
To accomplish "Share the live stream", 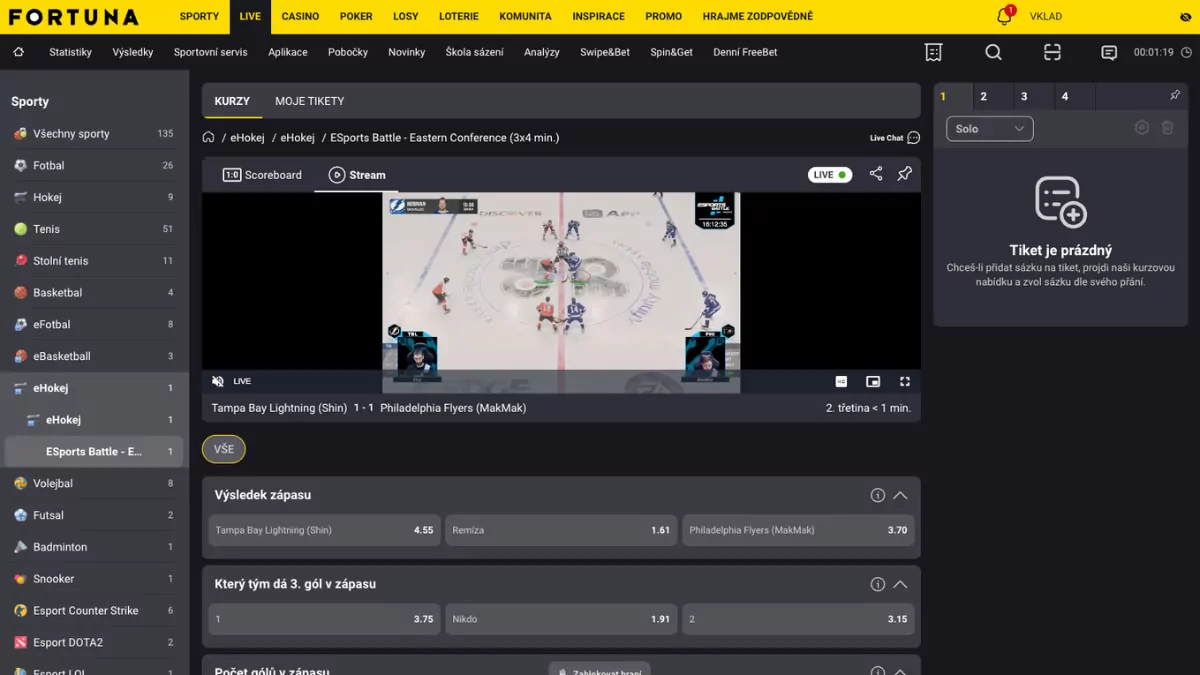I will coord(876,173).
